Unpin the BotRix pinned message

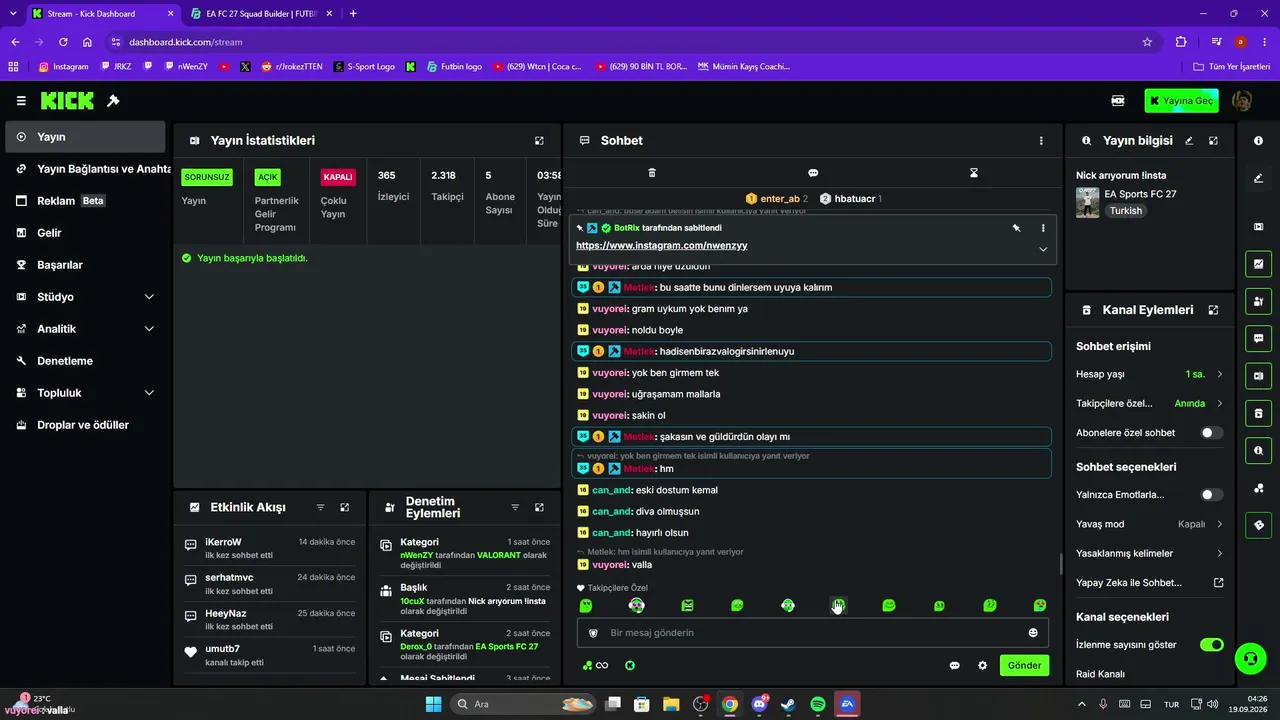[x=1016, y=228]
